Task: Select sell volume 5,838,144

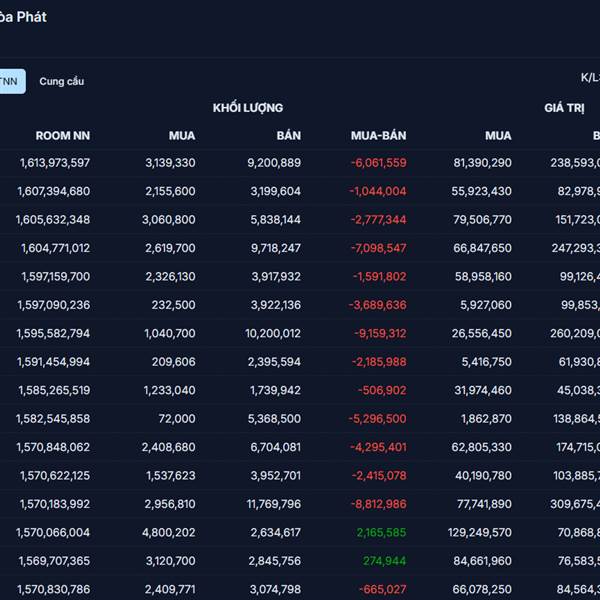Action: pos(276,220)
